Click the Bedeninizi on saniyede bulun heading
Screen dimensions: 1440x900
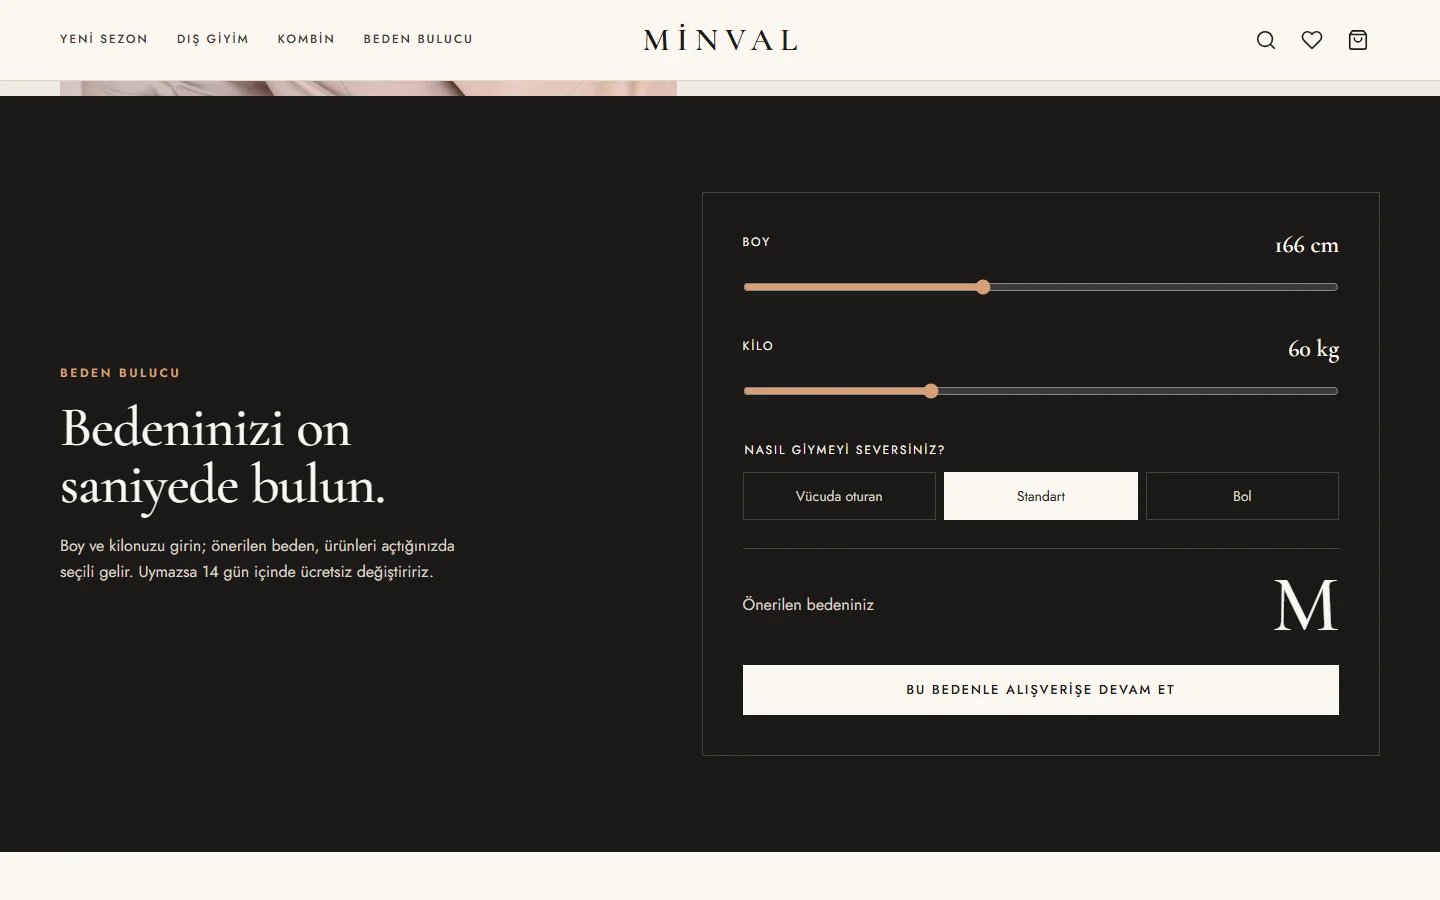223,457
